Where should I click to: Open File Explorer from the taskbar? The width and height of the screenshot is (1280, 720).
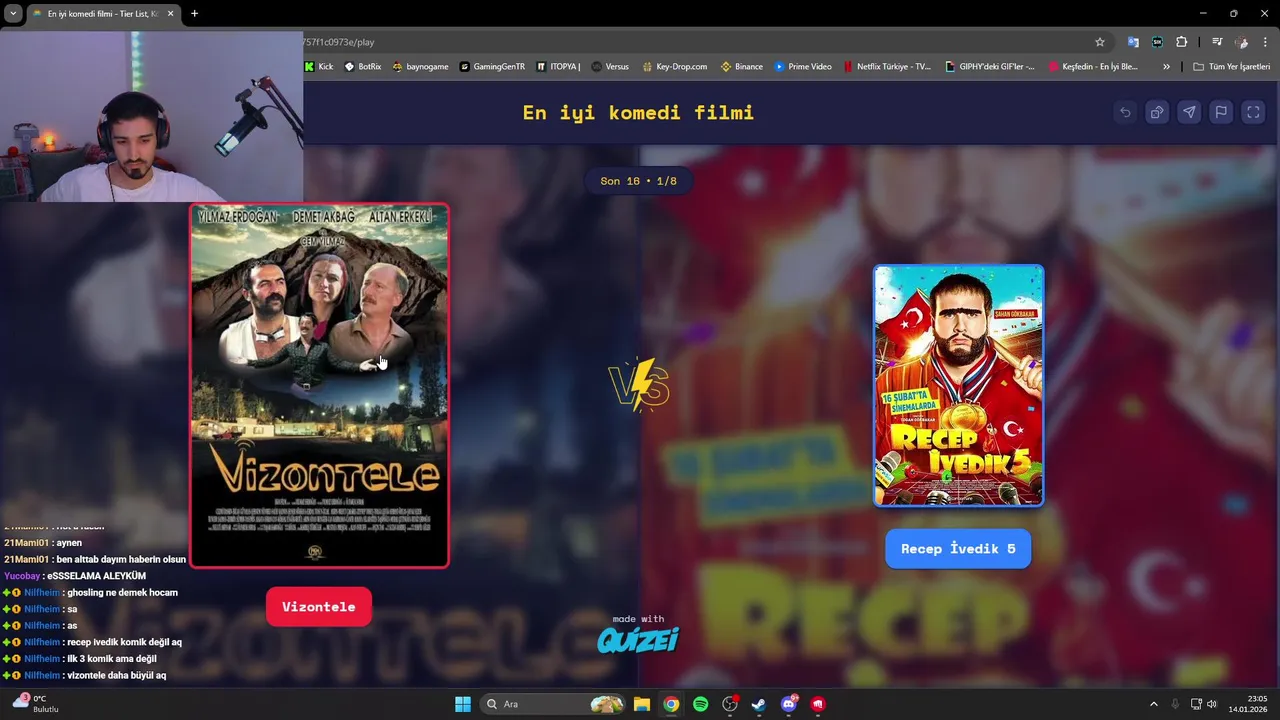pyautogui.click(x=641, y=704)
